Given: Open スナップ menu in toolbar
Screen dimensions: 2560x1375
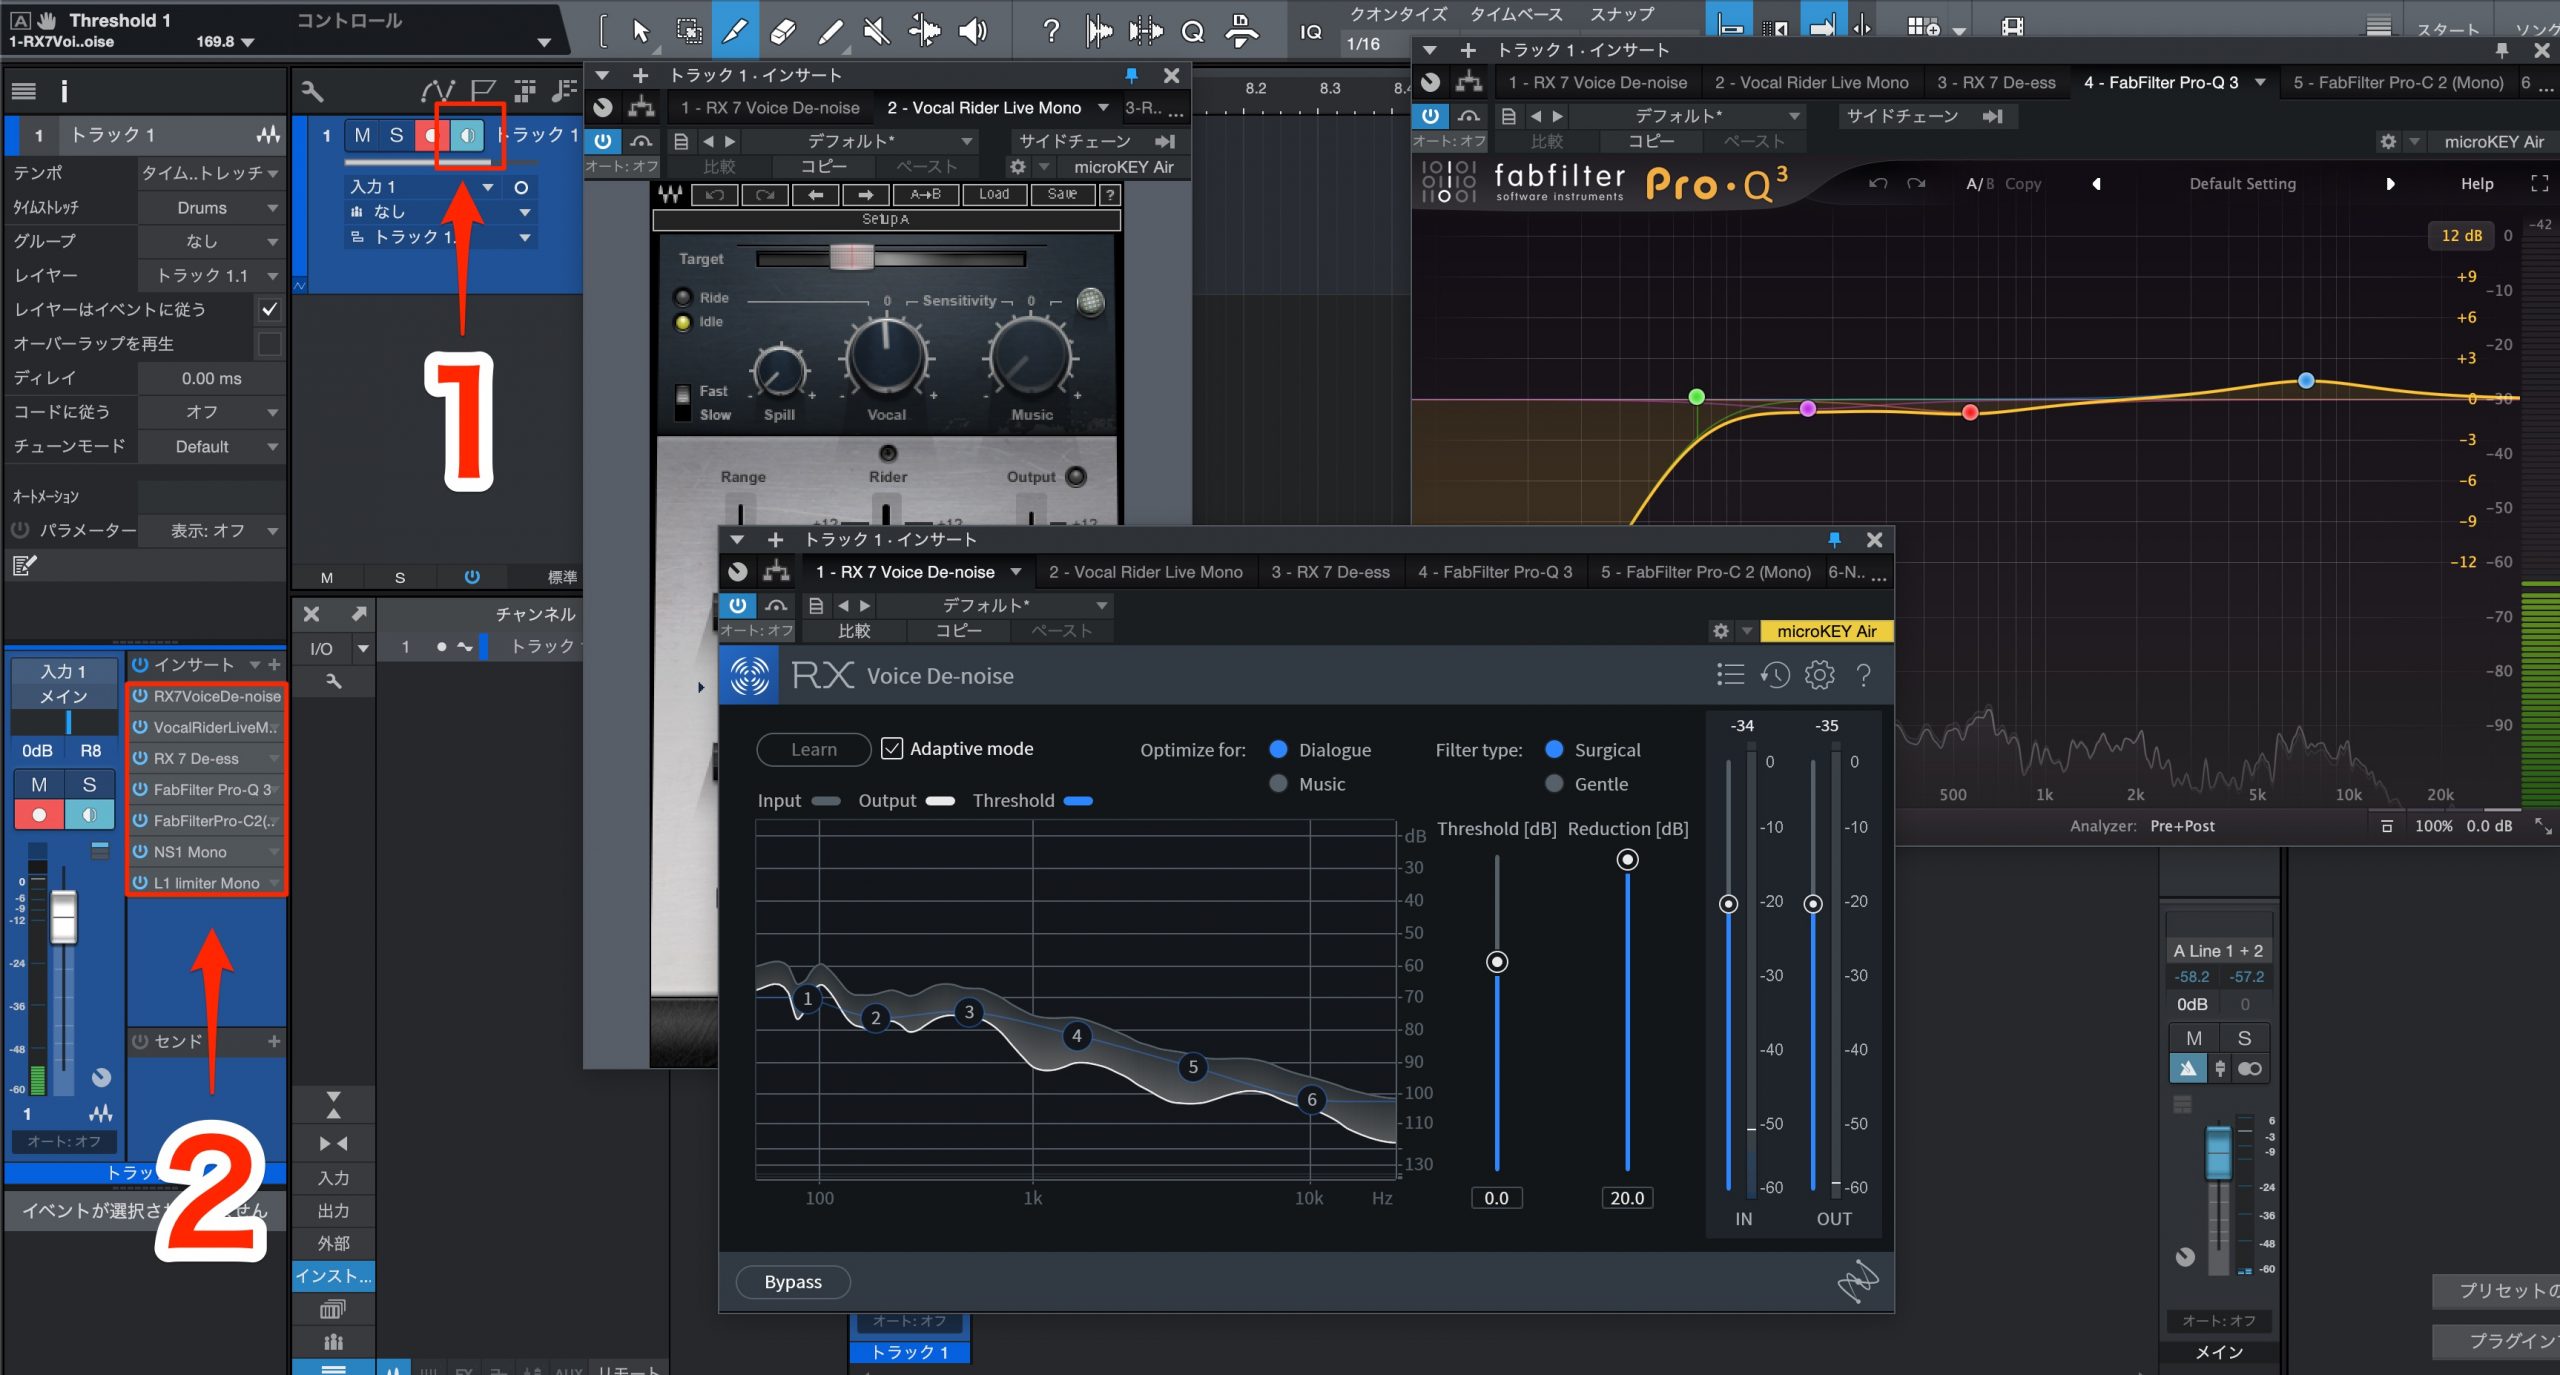Looking at the screenshot, I should 1622,14.
